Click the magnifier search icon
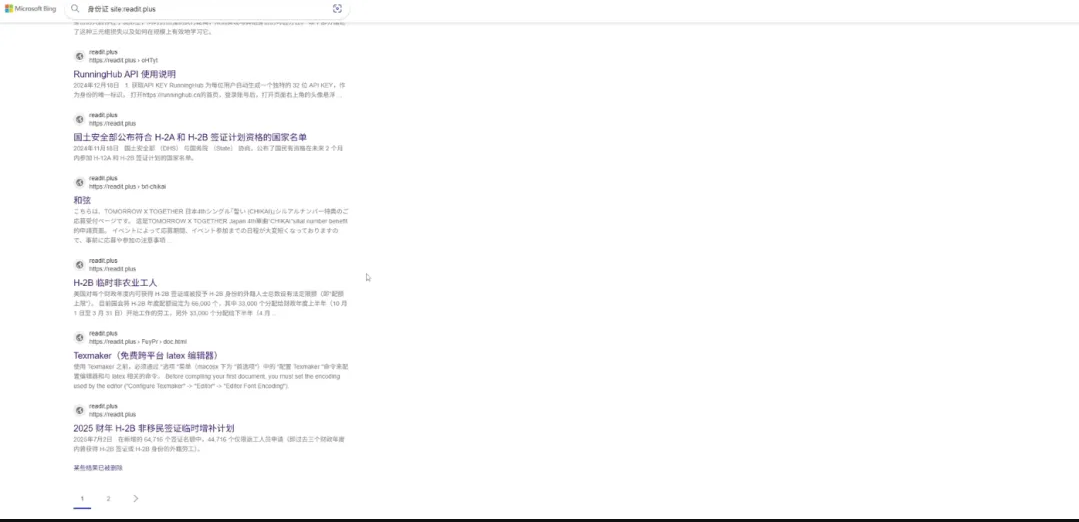Image resolution: width=1079 pixels, height=522 pixels. 75,9
